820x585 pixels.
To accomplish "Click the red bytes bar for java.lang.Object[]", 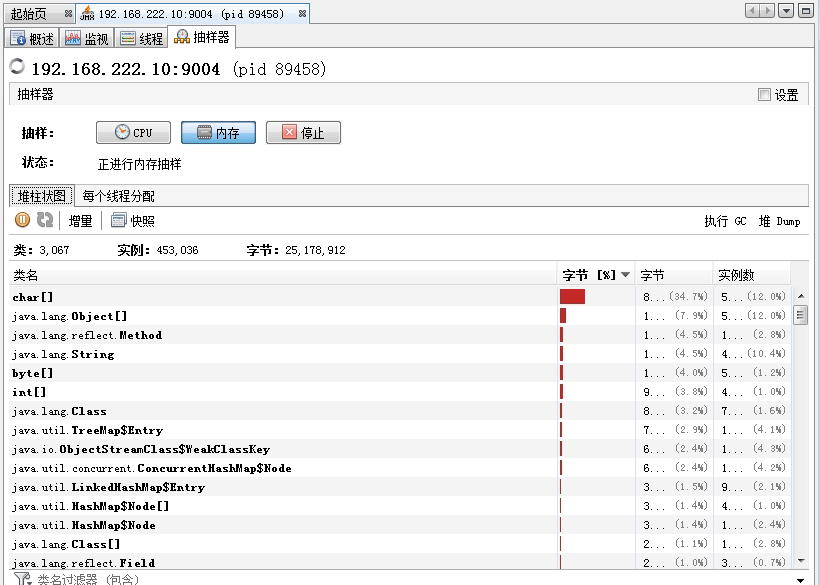I will (x=563, y=315).
